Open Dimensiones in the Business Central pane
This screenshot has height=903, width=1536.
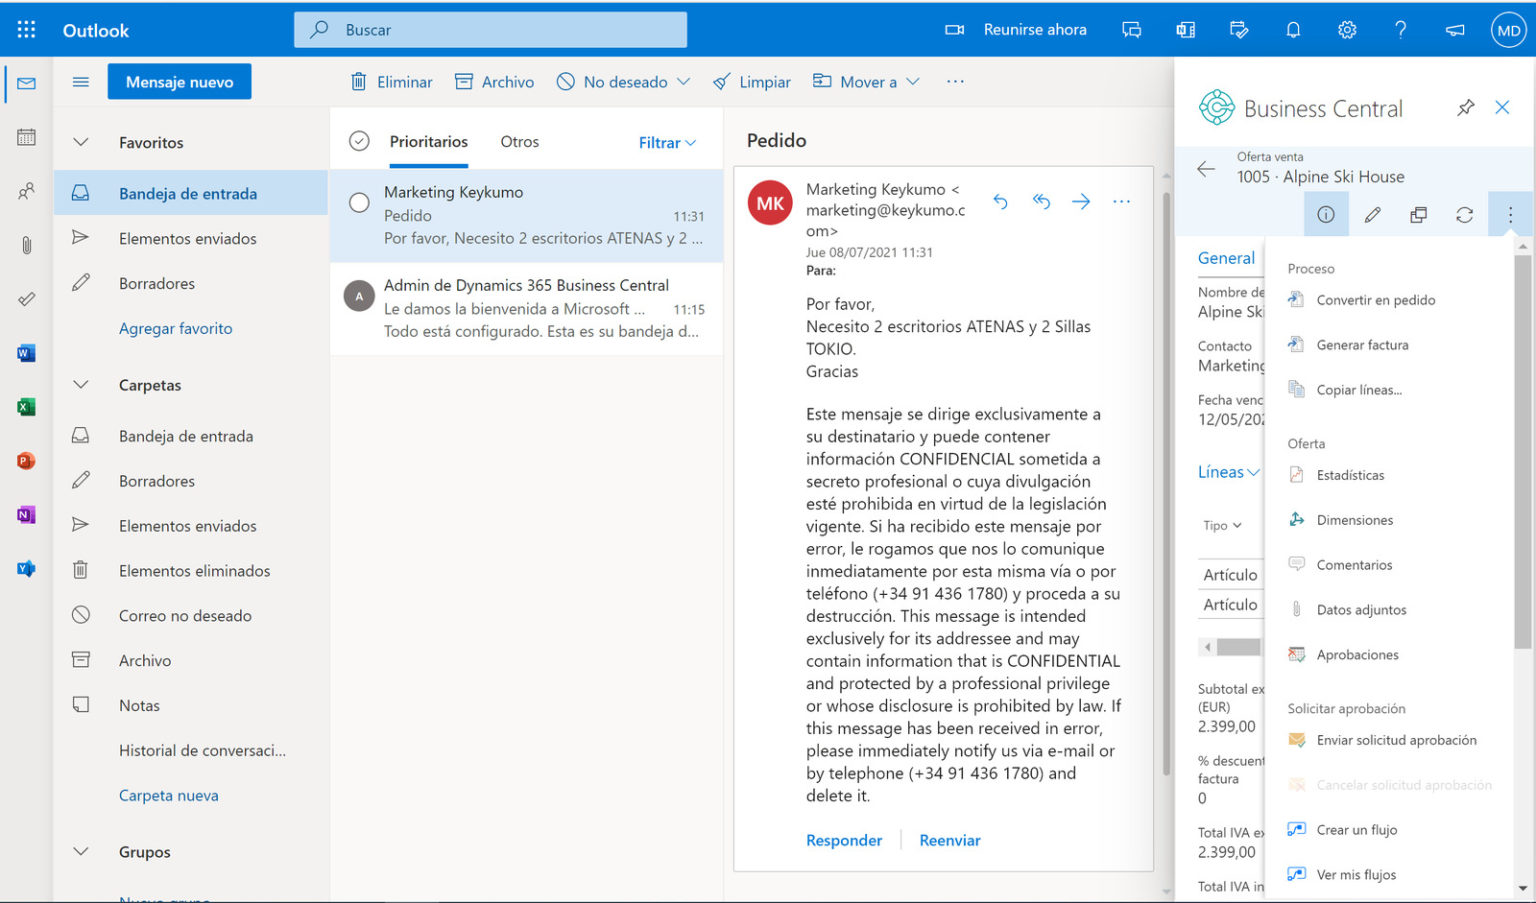1353,519
